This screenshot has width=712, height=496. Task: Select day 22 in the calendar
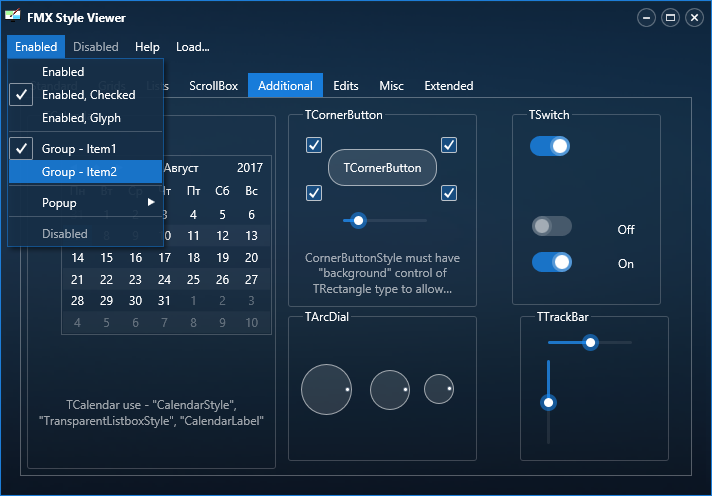[x=106, y=279]
